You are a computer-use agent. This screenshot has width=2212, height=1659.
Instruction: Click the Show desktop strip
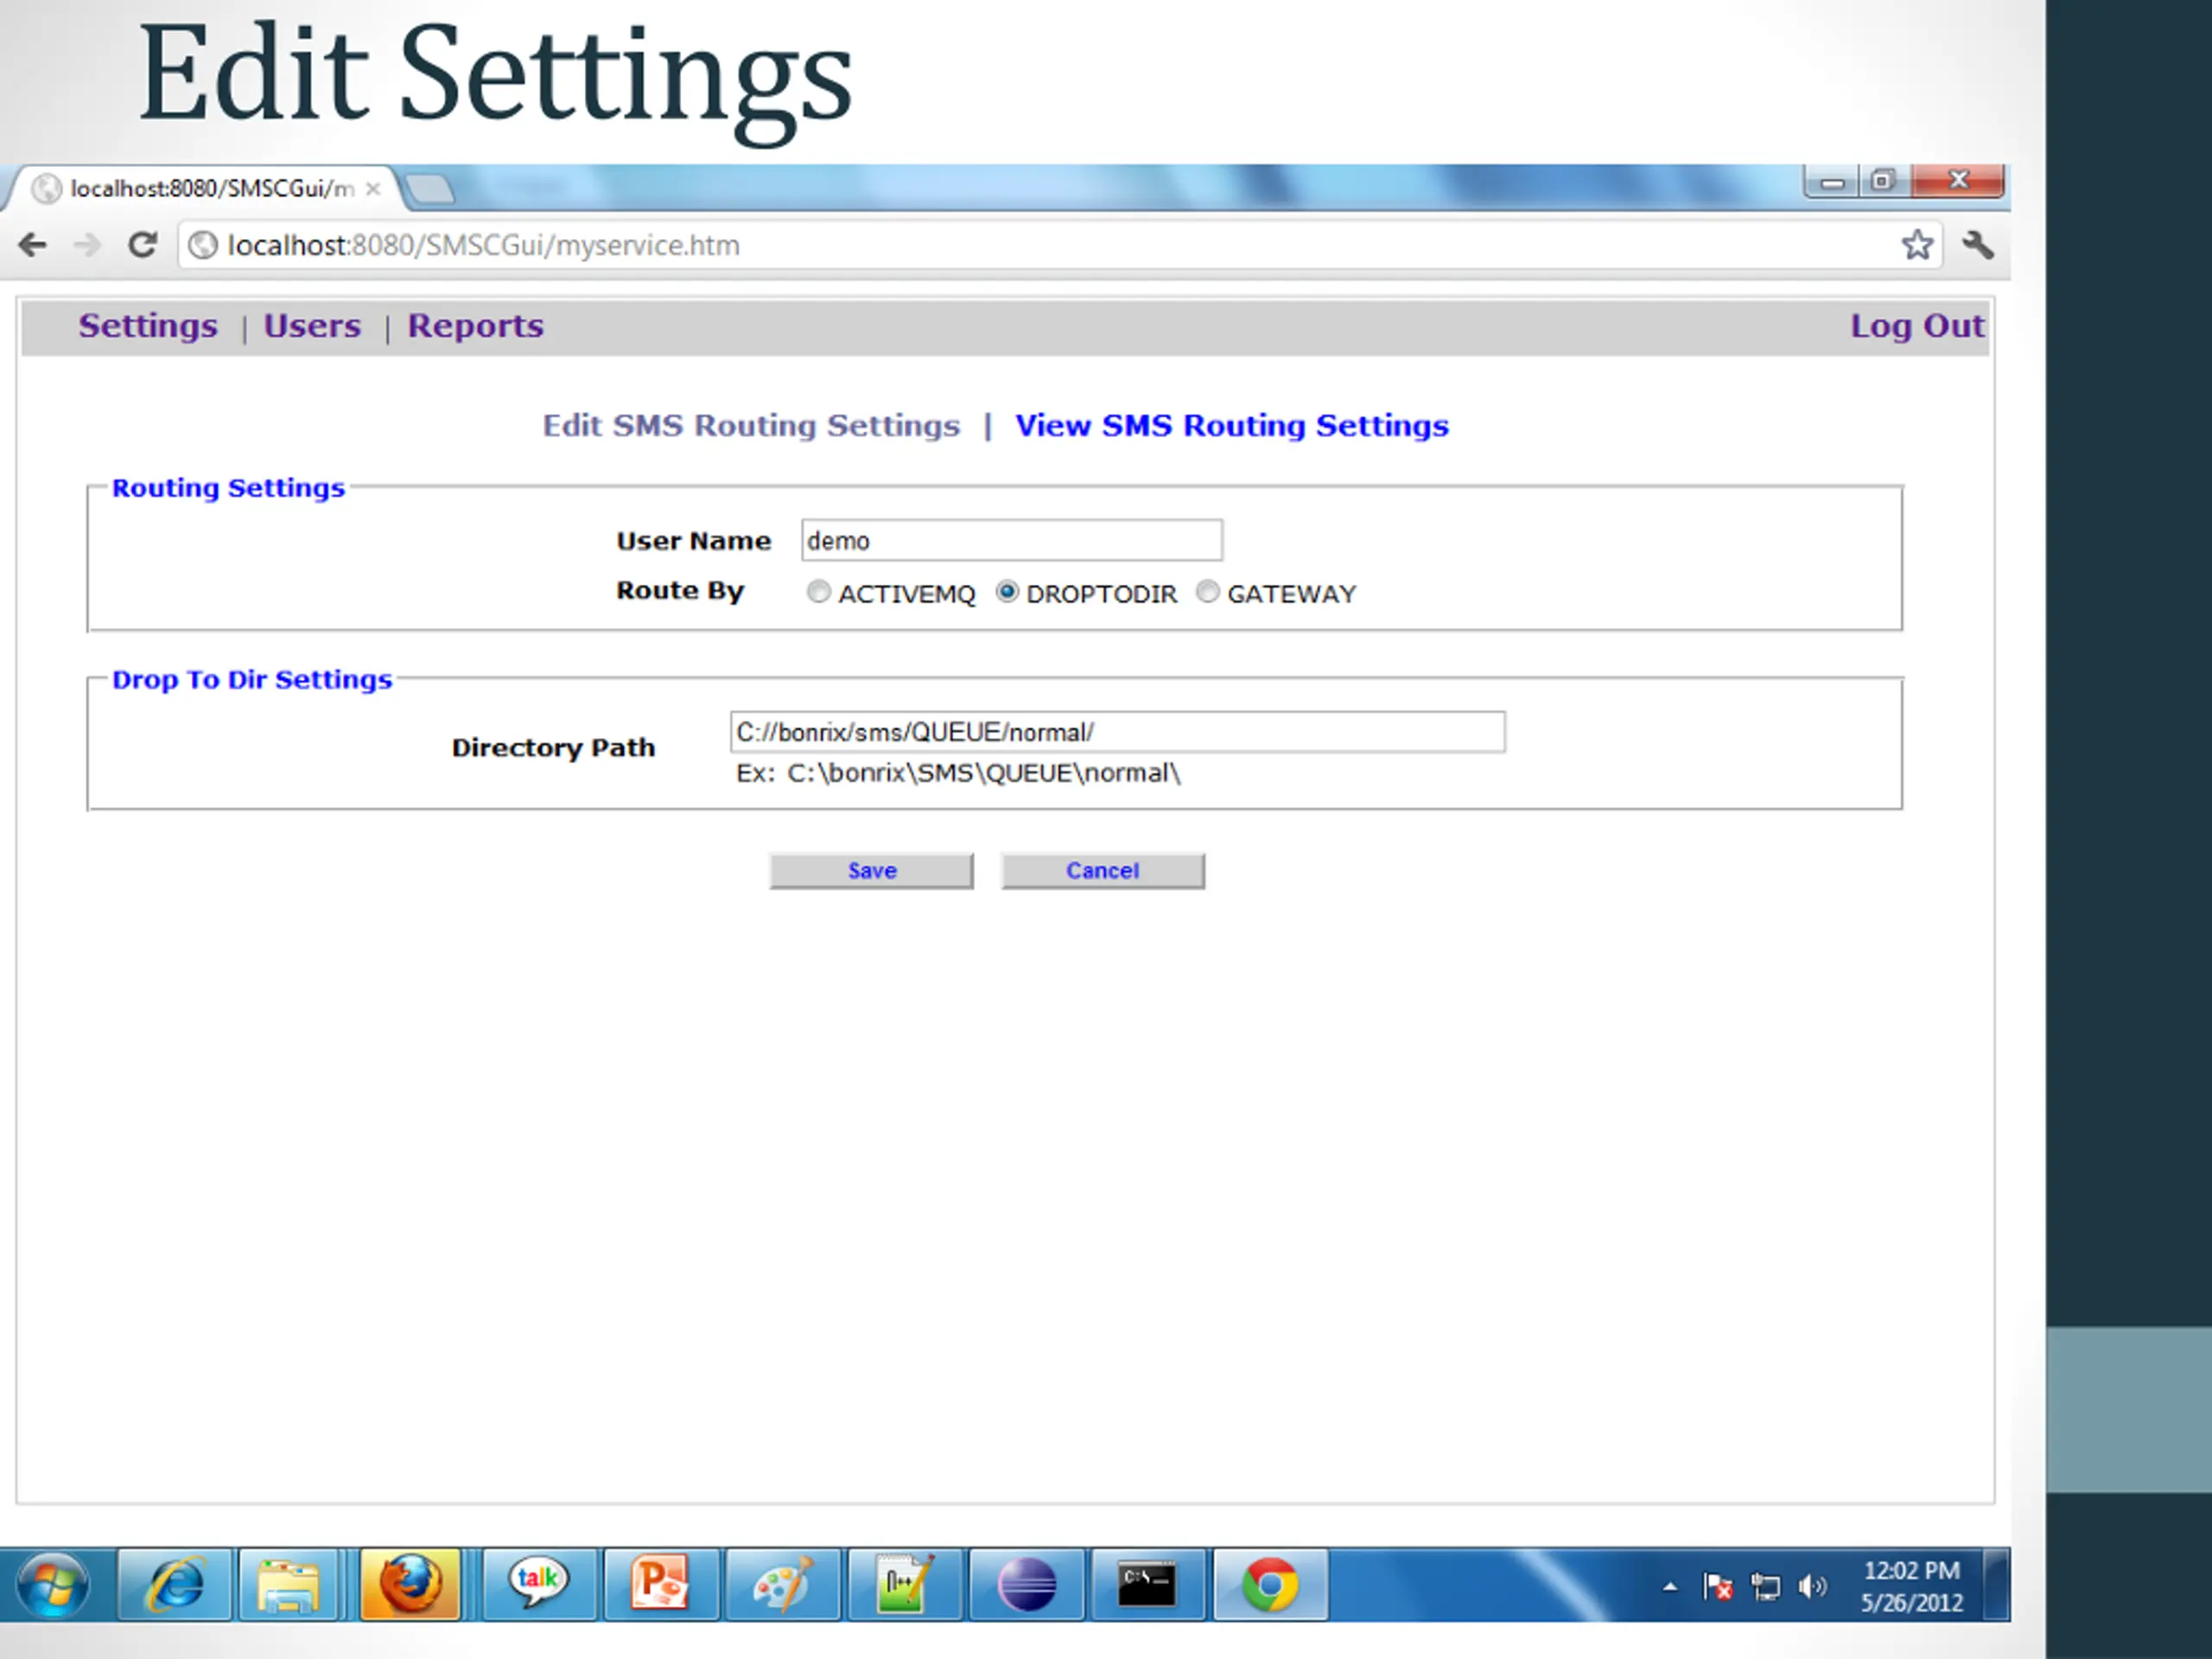[x=1997, y=1585]
